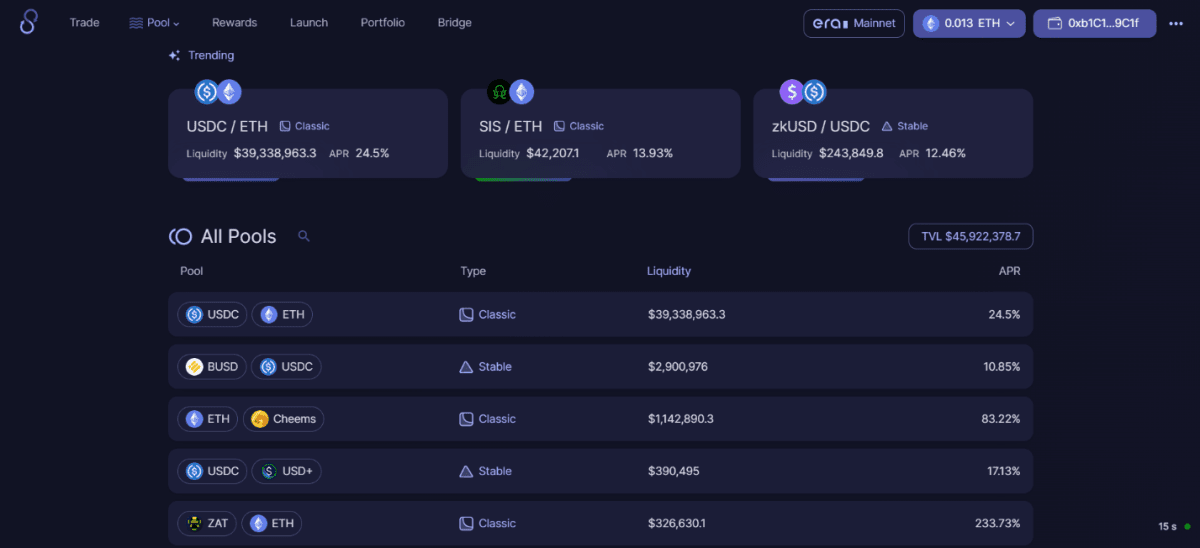Screen dimensions: 1200x548
Task: Click the ETH chip in USDC/ETH row
Action: 282,314
